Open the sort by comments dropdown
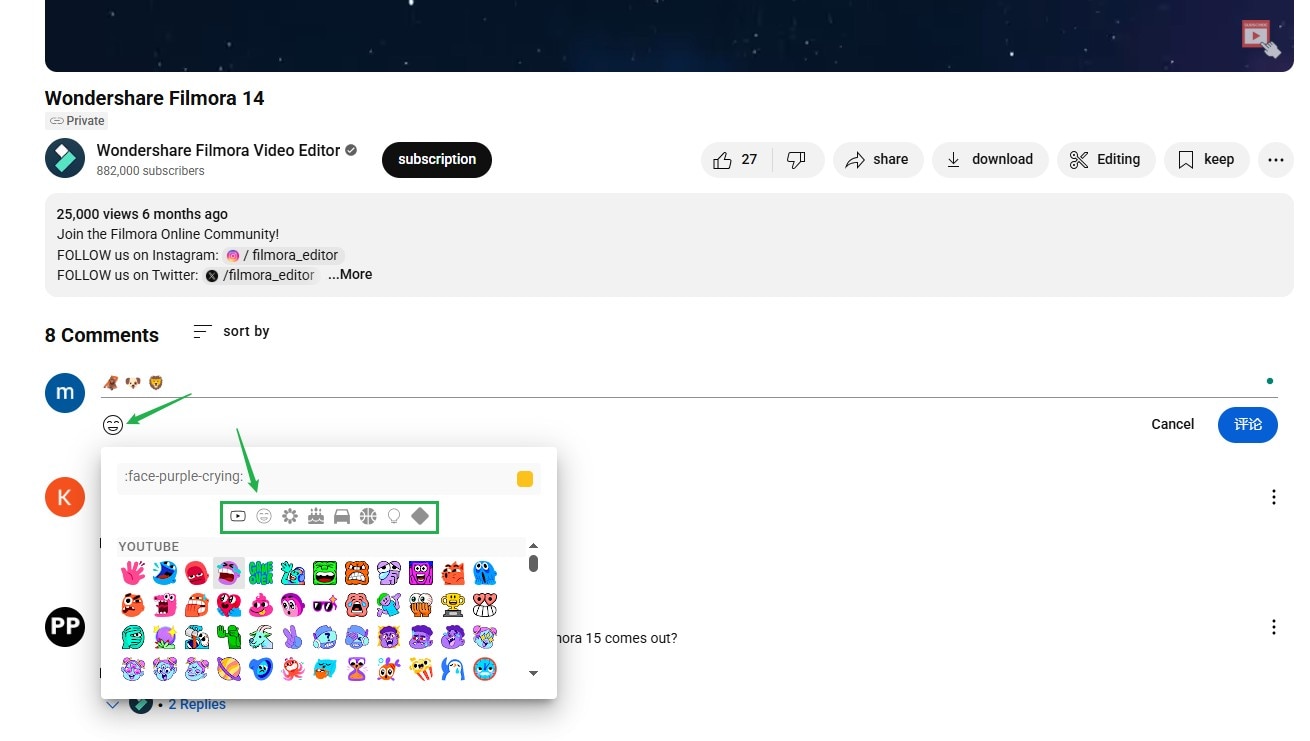This screenshot has width=1310, height=741. 231,331
